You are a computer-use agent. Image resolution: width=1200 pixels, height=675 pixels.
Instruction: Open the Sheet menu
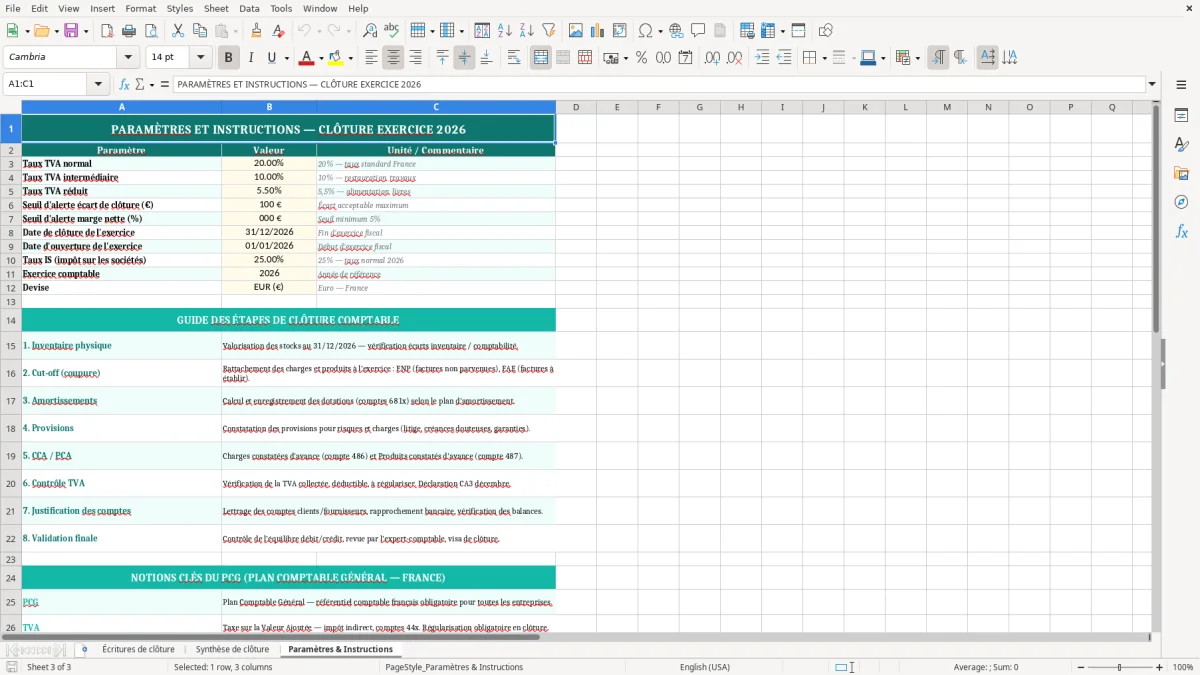(x=216, y=8)
